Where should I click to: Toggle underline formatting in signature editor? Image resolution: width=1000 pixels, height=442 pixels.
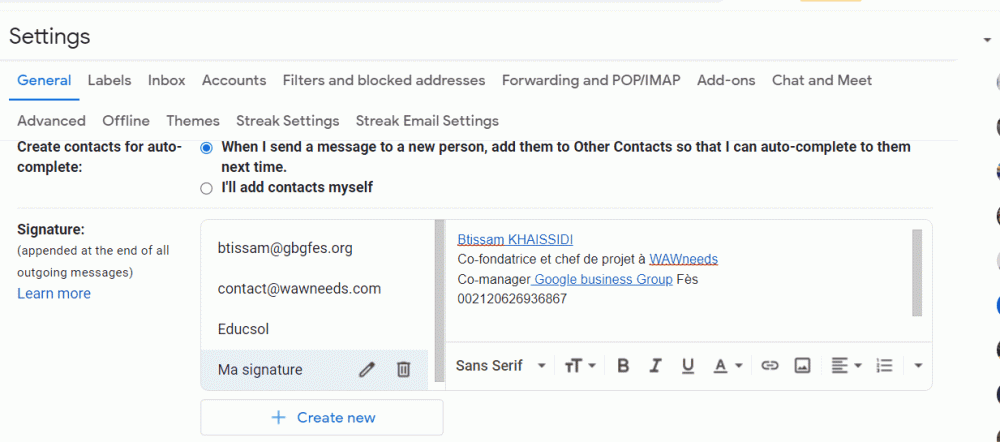point(688,366)
